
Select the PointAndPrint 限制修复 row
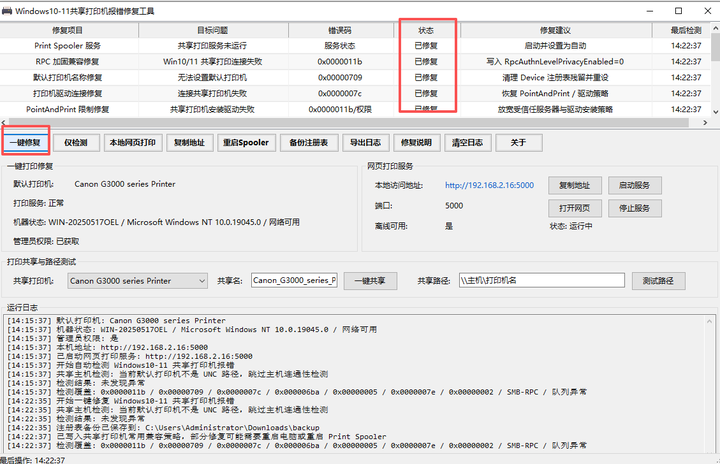(355, 109)
